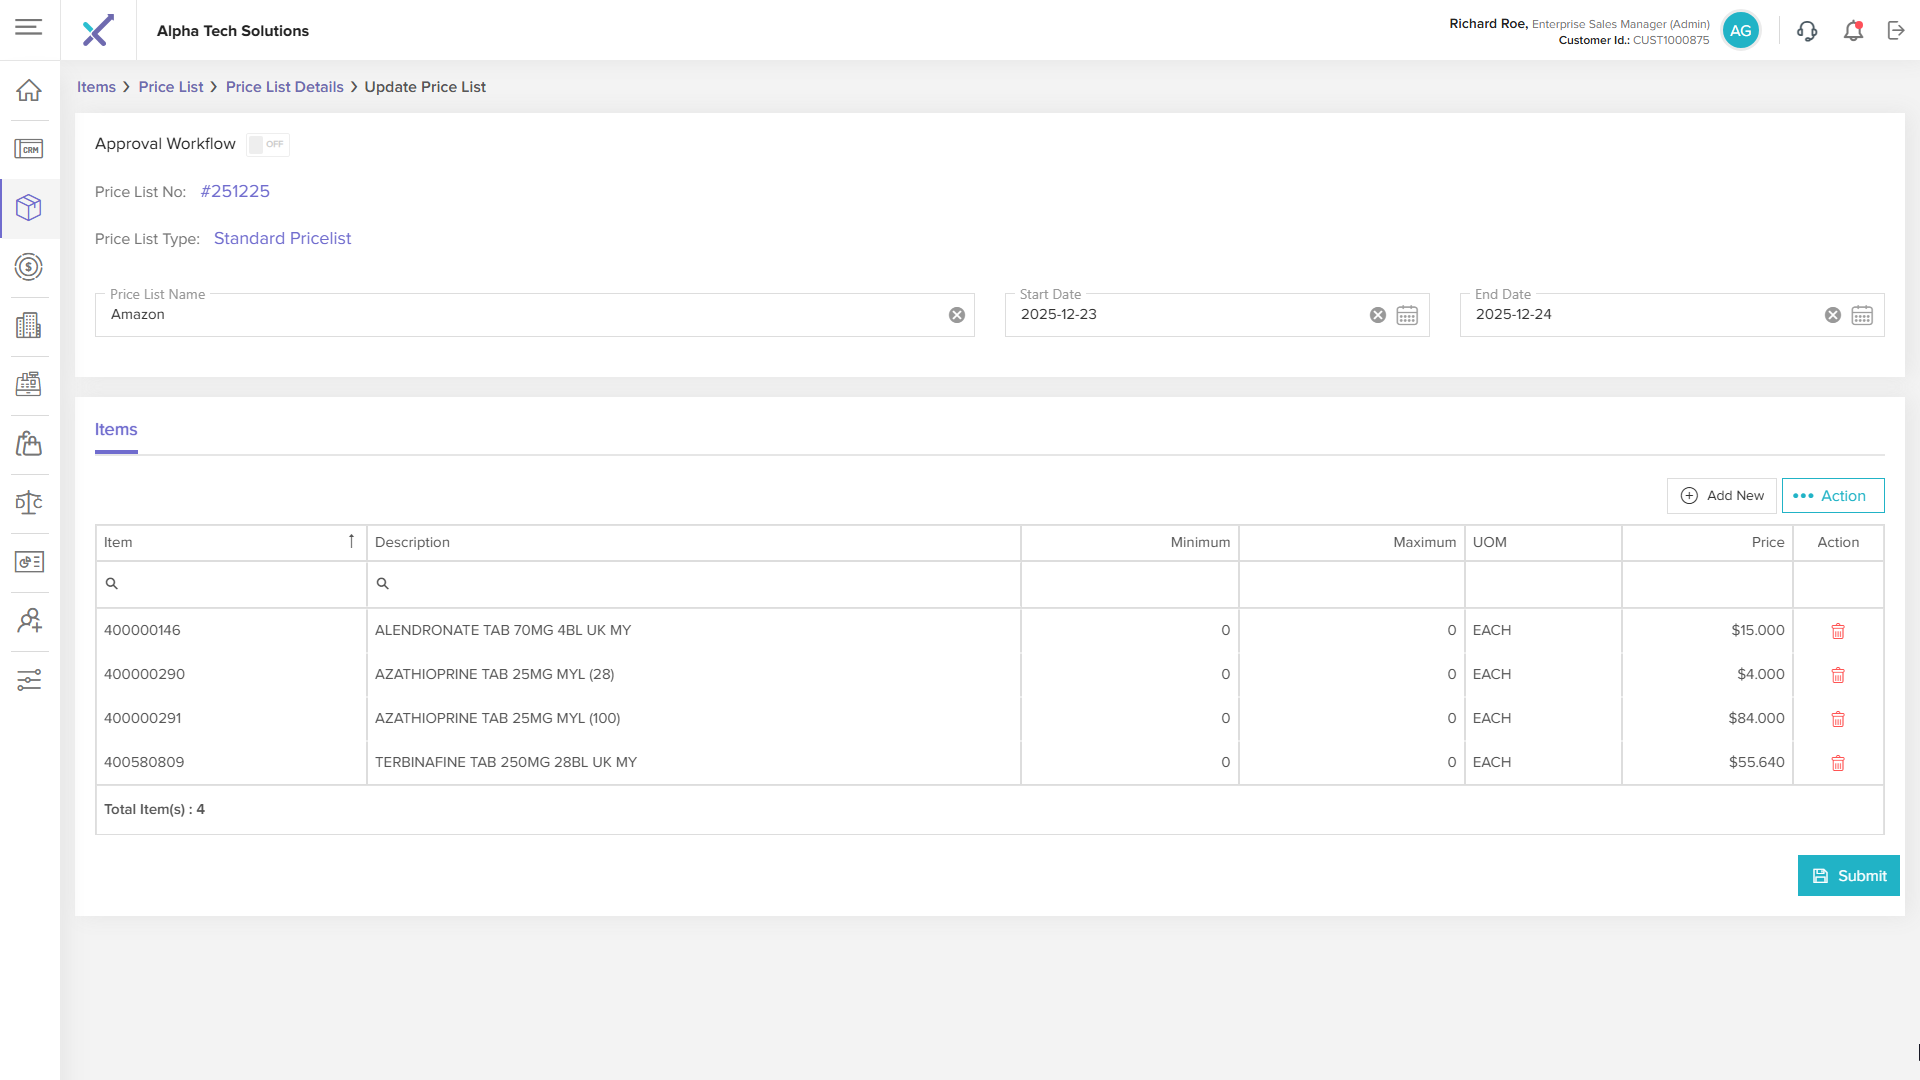Open notifications bell
This screenshot has height=1080, width=1920.
pos(1853,31)
